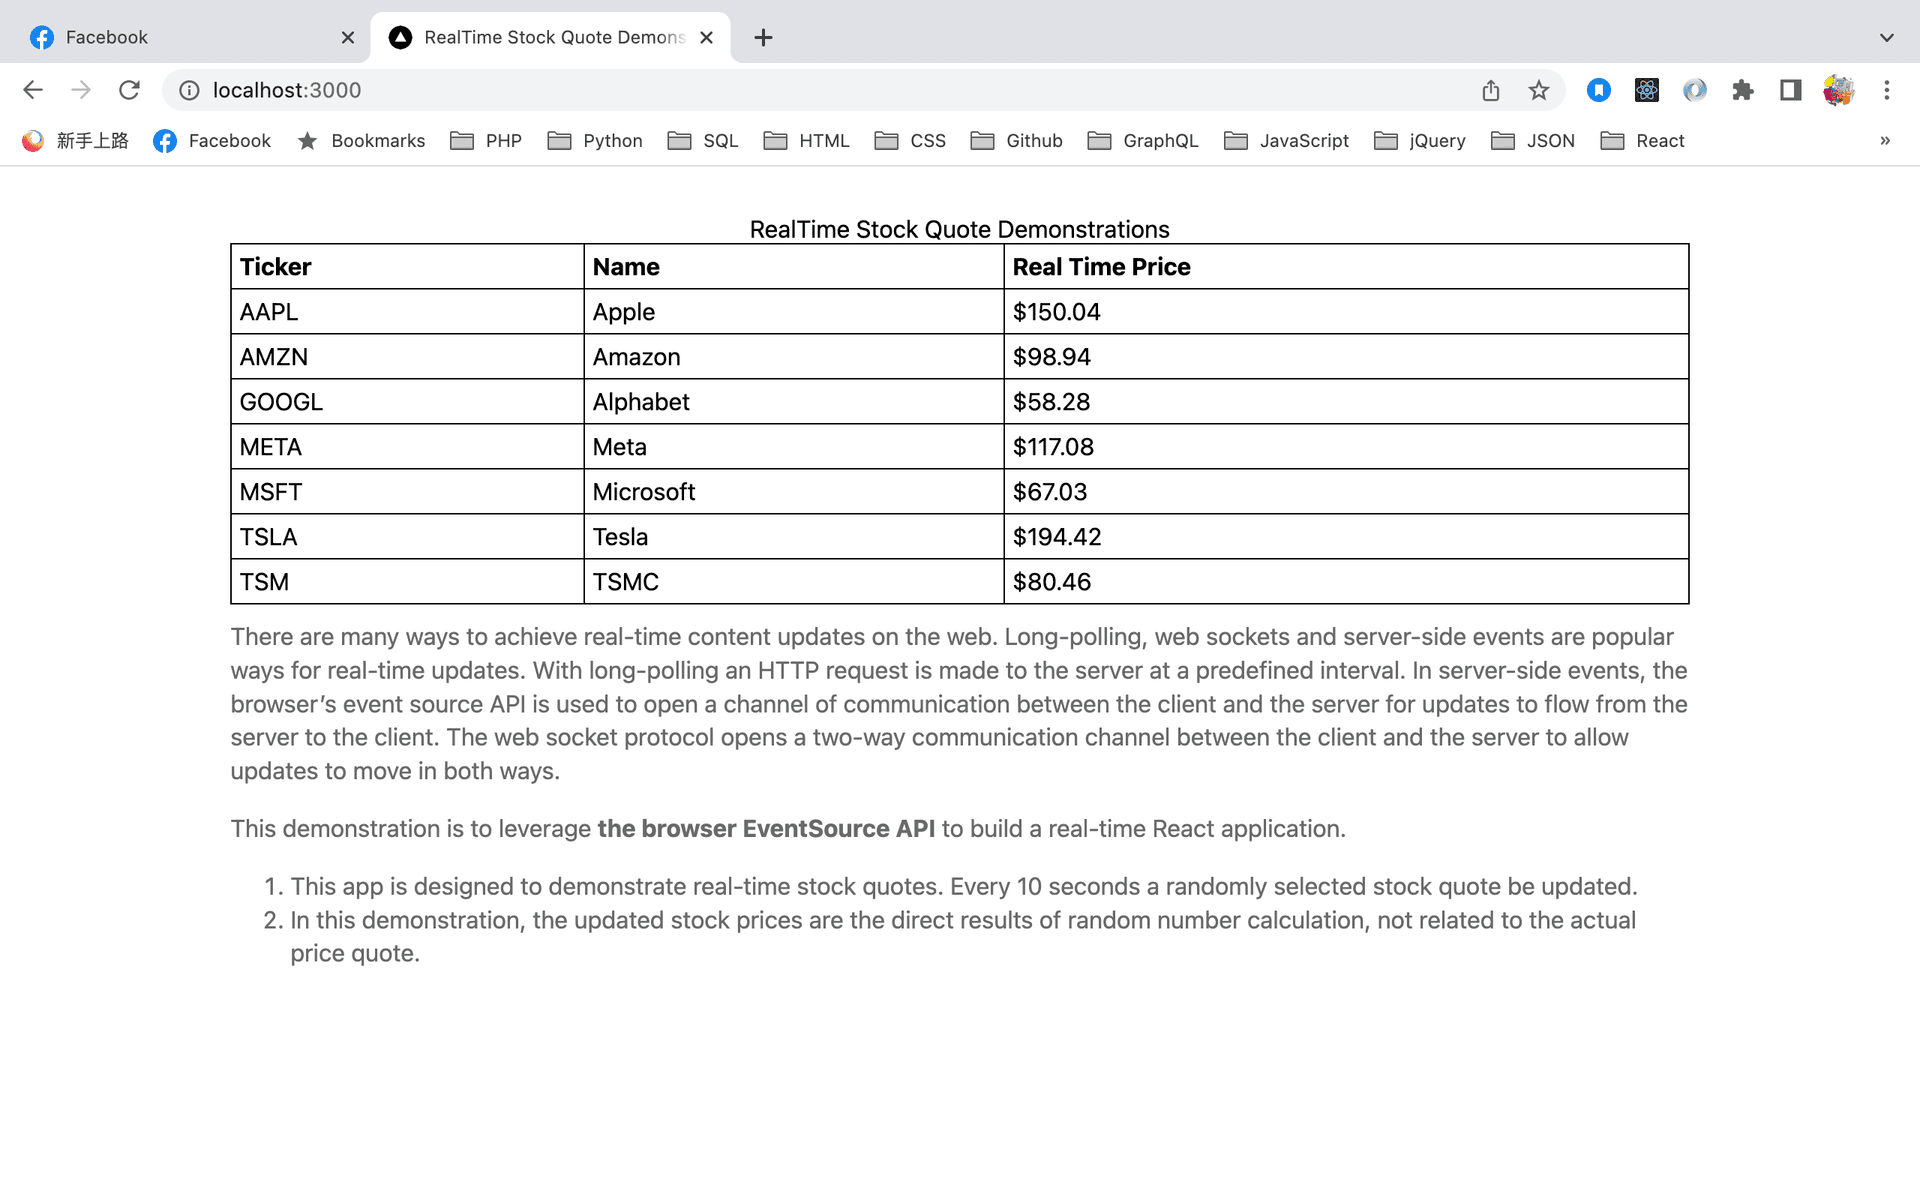The width and height of the screenshot is (1920, 1200).
Task: Click the Name column header
Action: tap(794, 267)
